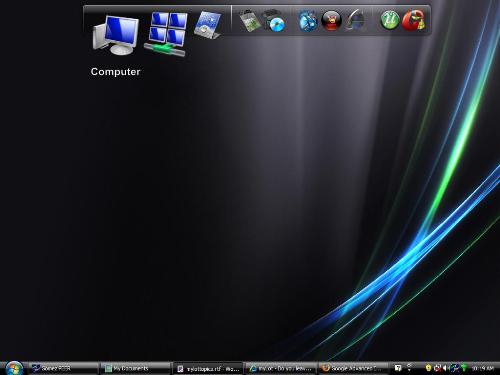500x375 pixels.
Task: Open the Computer icon in the dock
Action: (x=116, y=35)
